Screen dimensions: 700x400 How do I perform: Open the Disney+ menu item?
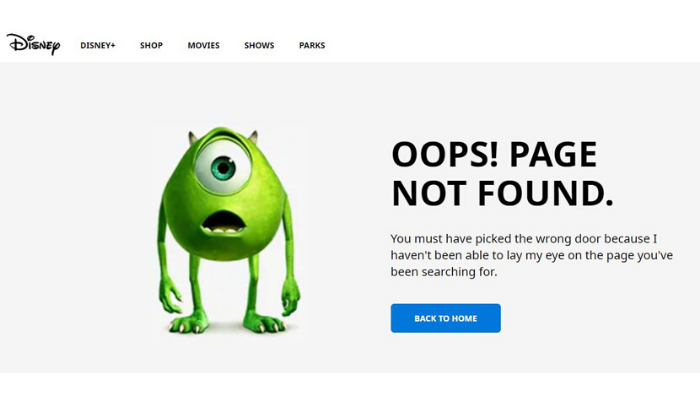point(98,45)
